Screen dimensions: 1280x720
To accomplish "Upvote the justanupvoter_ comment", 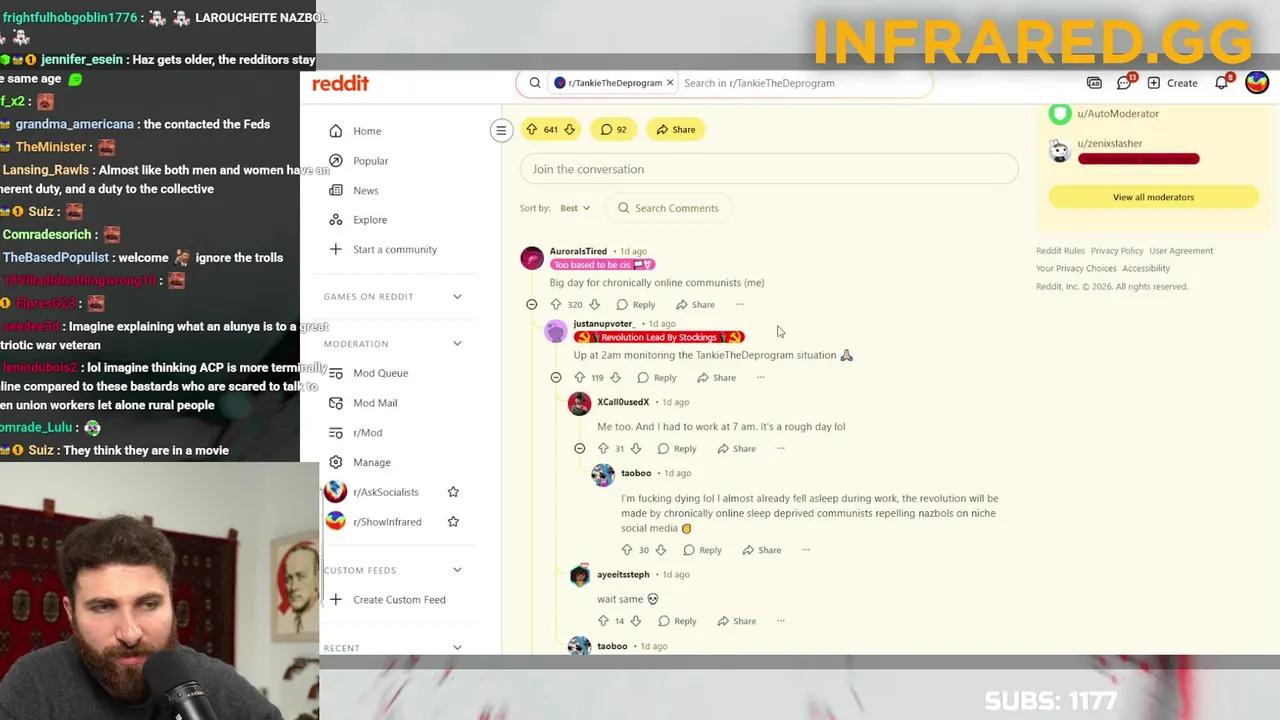I will 579,378.
